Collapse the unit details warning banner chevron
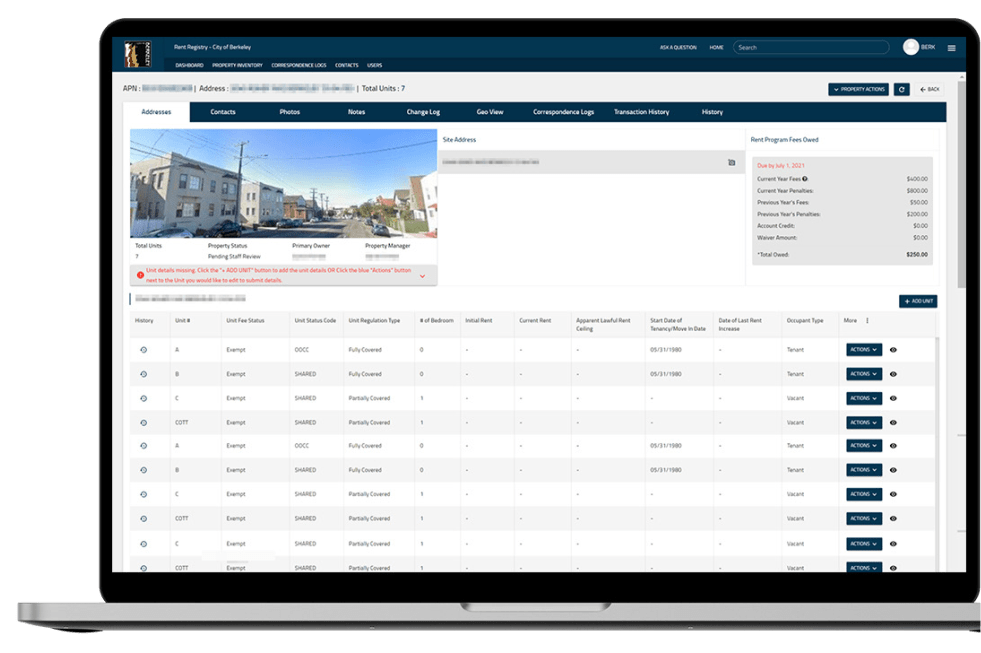This screenshot has height=653, width=981. pyautogui.click(x=424, y=277)
